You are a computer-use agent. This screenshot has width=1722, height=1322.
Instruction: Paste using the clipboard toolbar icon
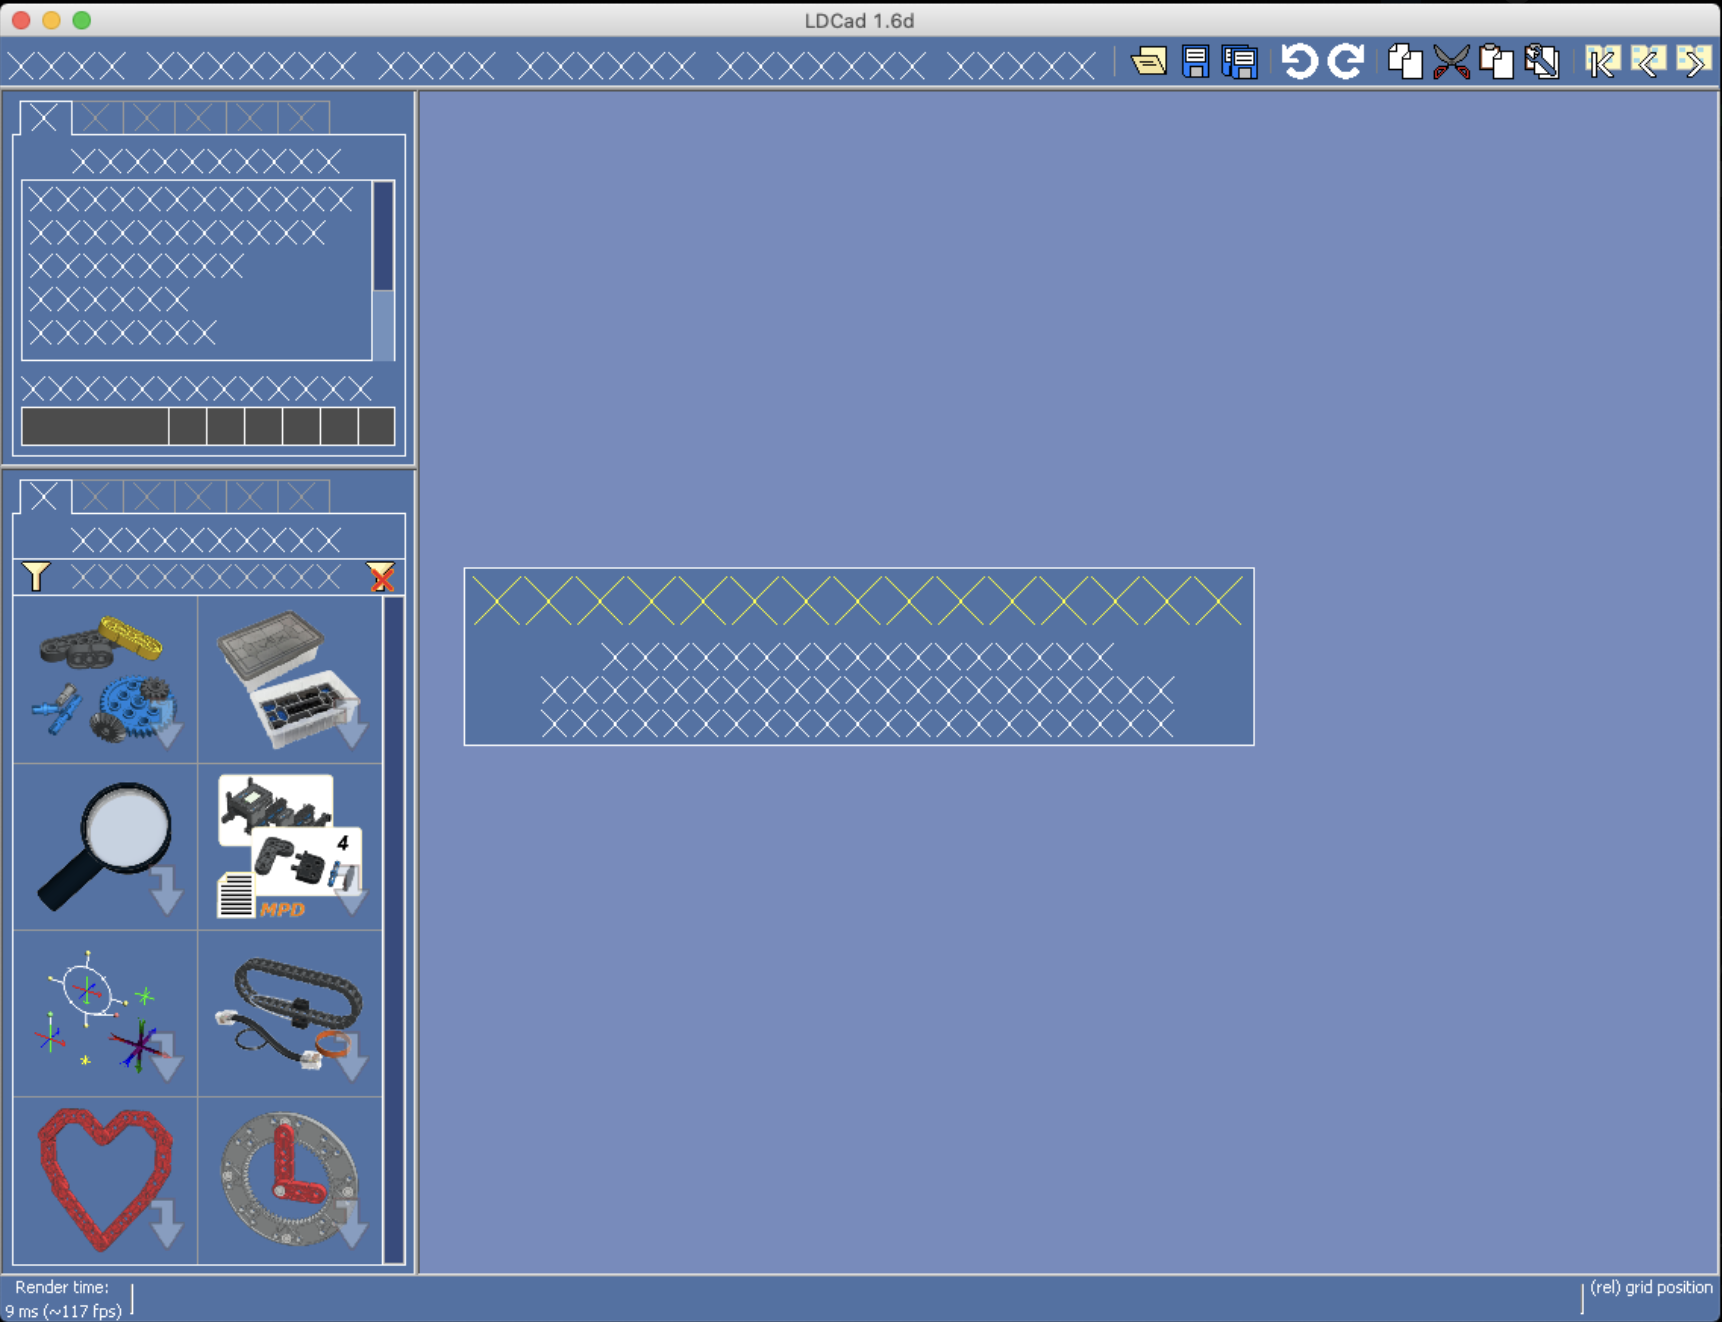1496,62
